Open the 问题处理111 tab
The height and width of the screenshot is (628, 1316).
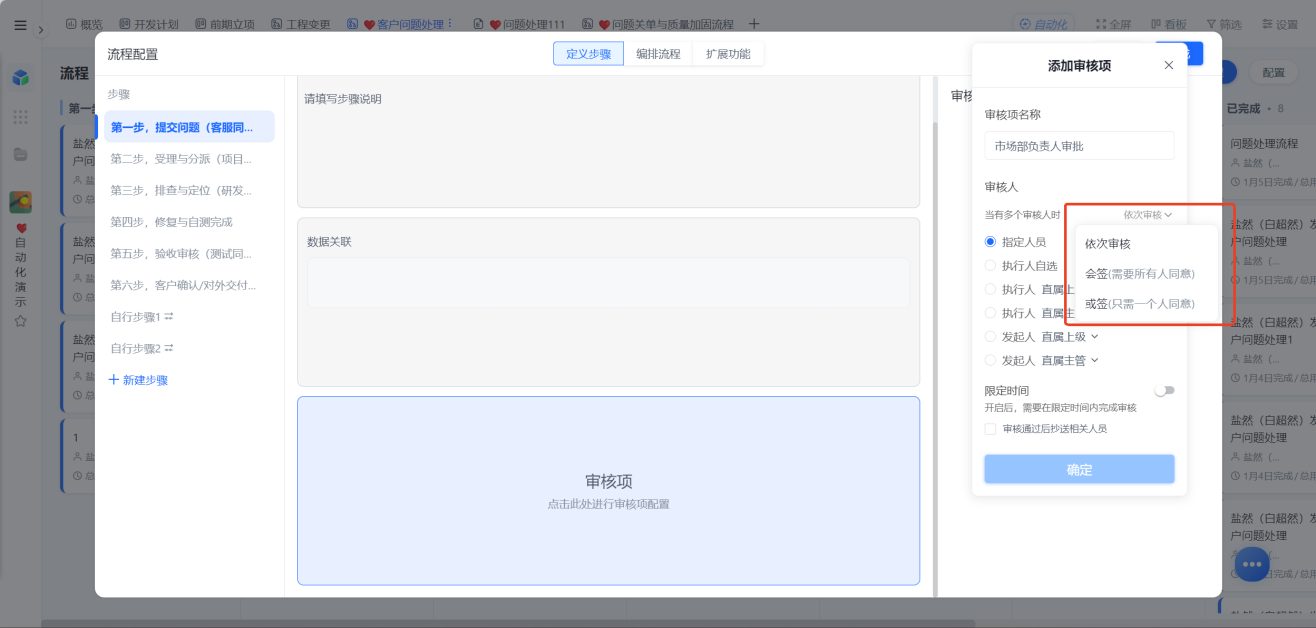519,24
